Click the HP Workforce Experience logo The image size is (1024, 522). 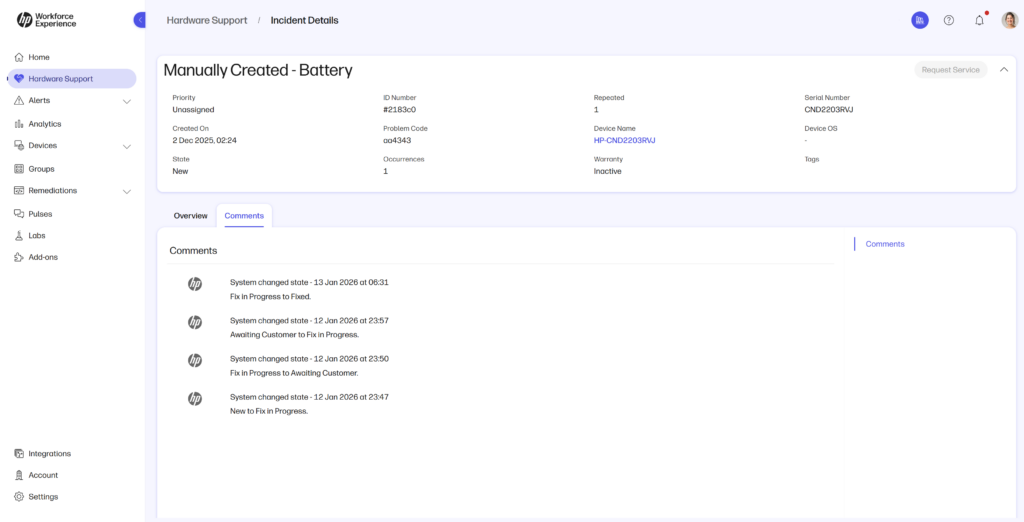[x=46, y=20]
